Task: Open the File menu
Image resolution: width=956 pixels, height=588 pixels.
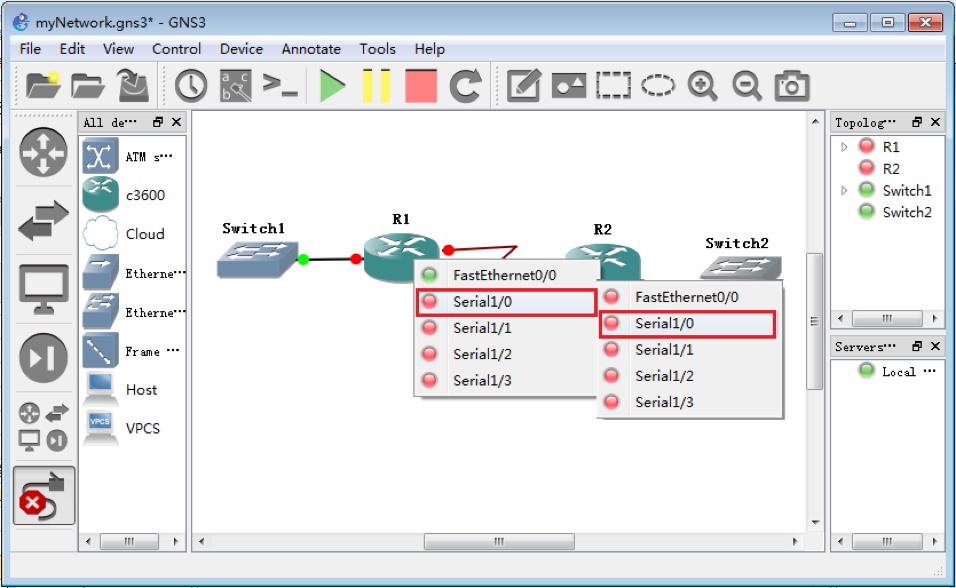Action: [x=30, y=49]
